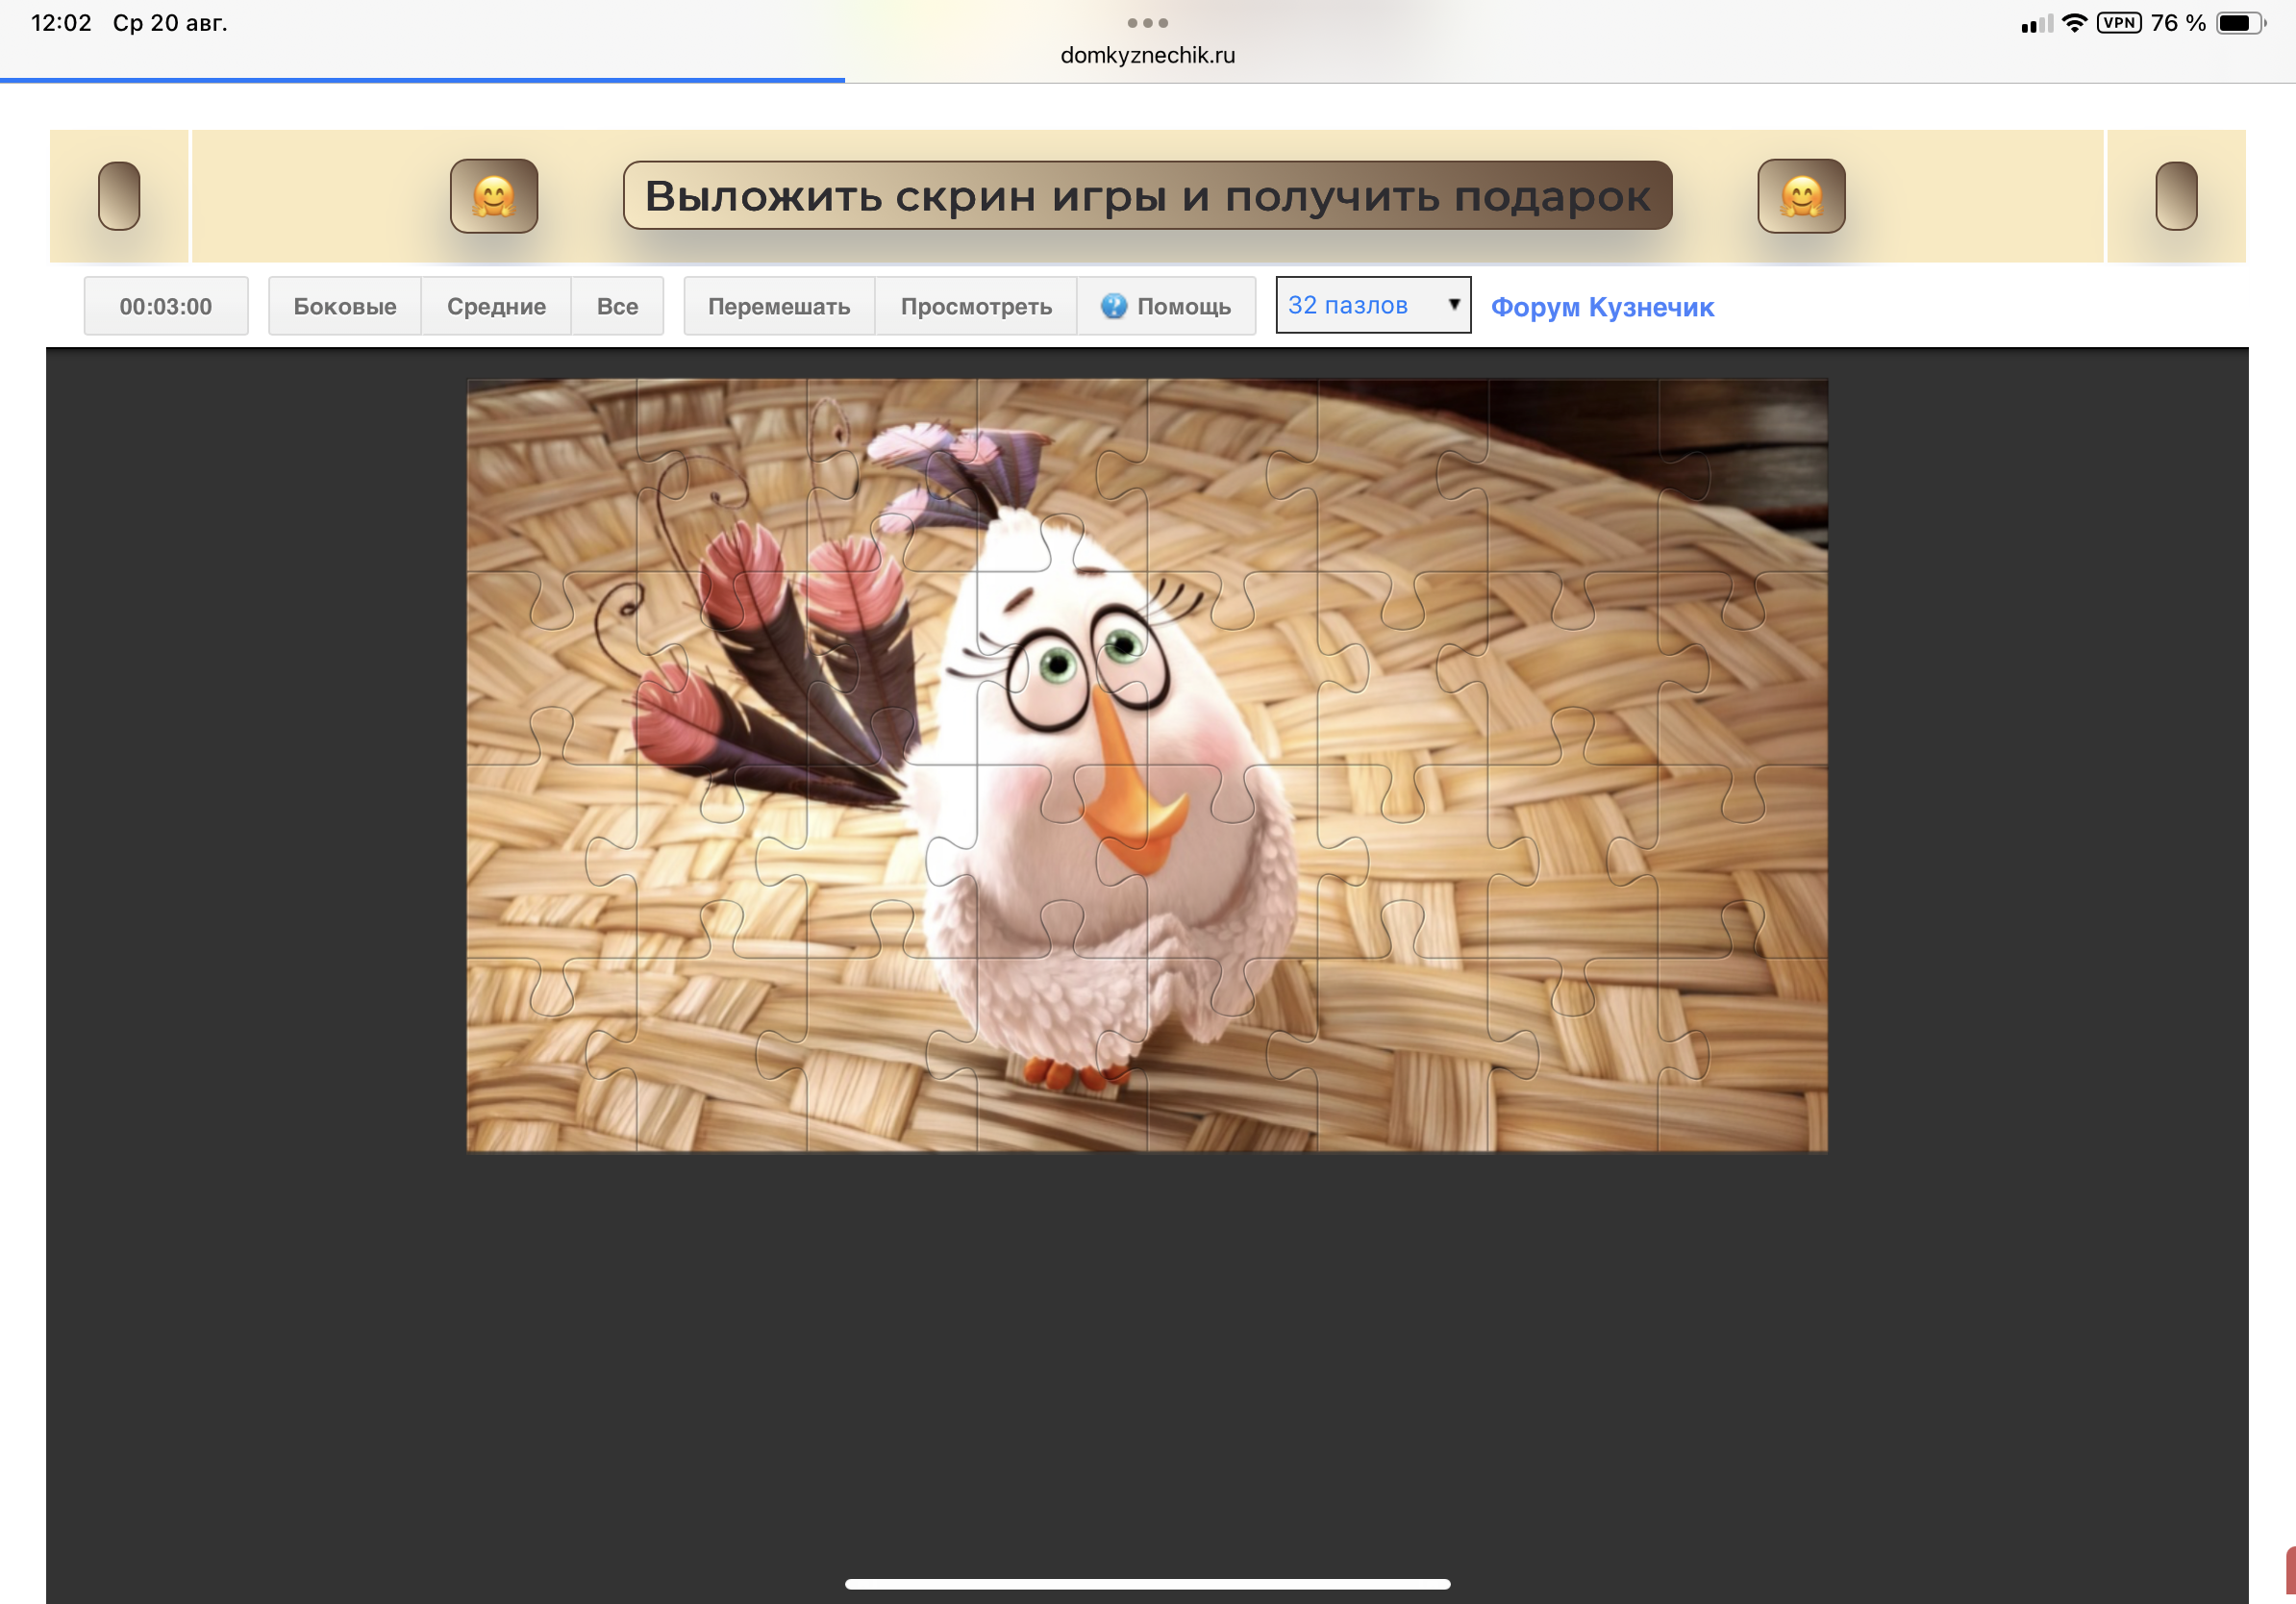Open the Форум Кузнечик link
This screenshot has width=2296, height=1604.
pos(1602,307)
